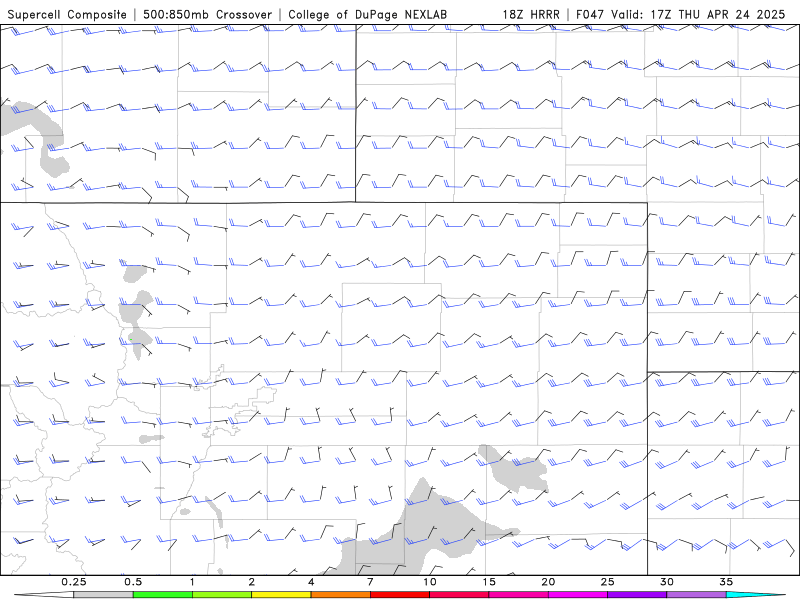The width and height of the screenshot is (800, 600).
Task: Click the College of DuPage NEXLAB label
Action: coord(367,14)
